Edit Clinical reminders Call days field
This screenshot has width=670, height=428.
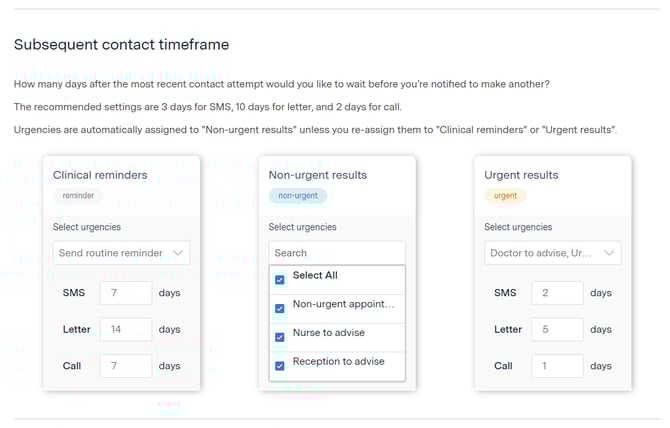(125, 366)
